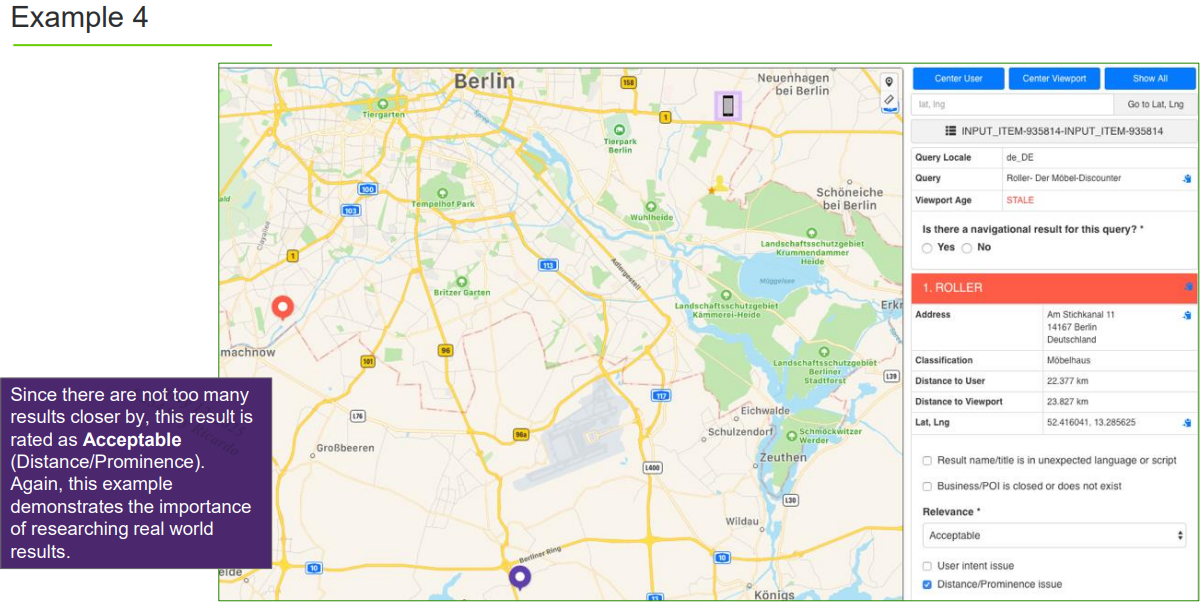Screen dimensions: 1203x605
Task: Click the user device phone icon on map
Action: [x=728, y=105]
